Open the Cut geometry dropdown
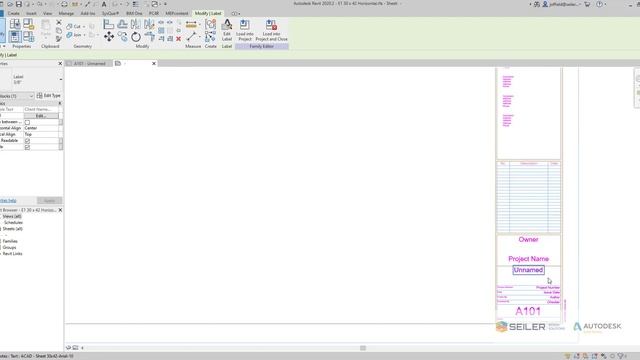This screenshot has height=360, width=640. 84,27
